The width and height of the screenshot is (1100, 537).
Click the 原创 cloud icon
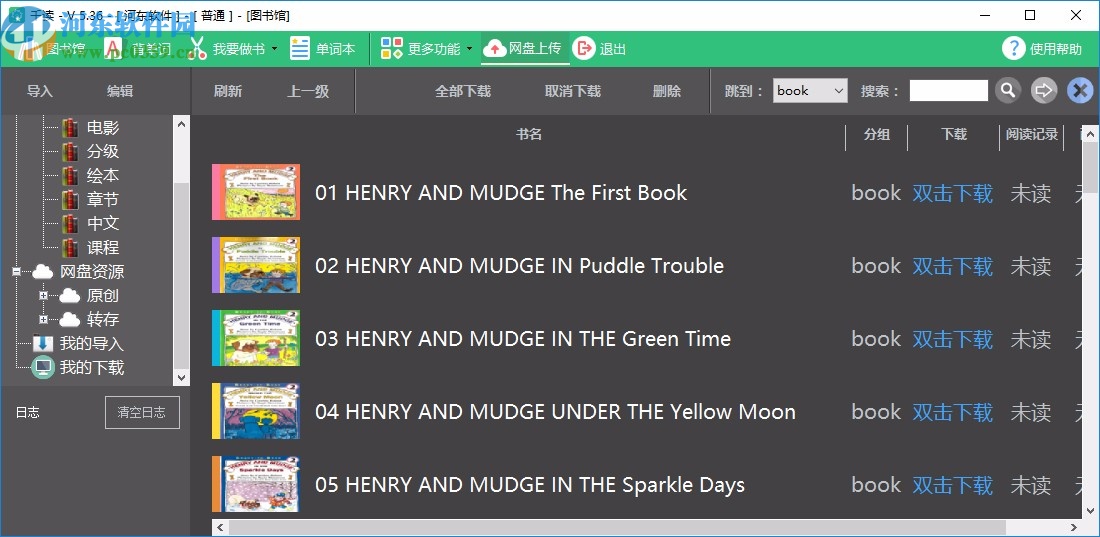click(x=69, y=296)
